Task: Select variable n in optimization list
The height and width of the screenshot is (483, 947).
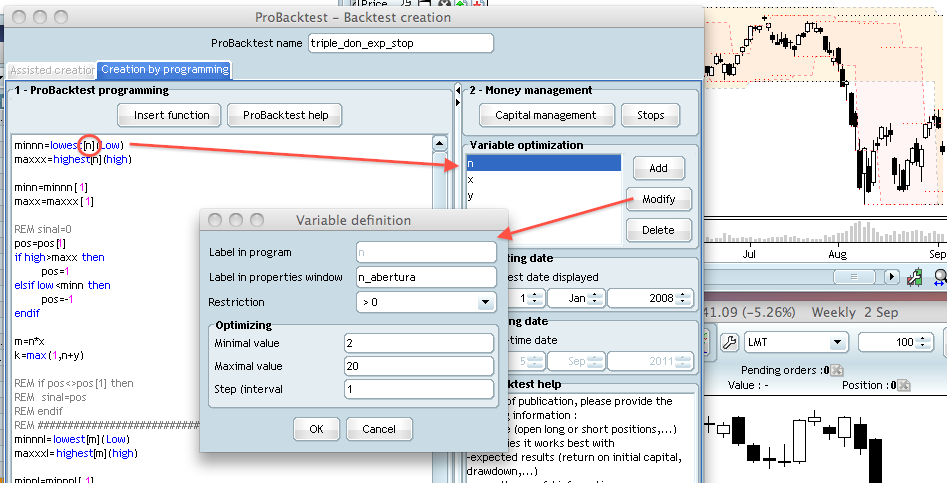Action: pyautogui.click(x=544, y=163)
